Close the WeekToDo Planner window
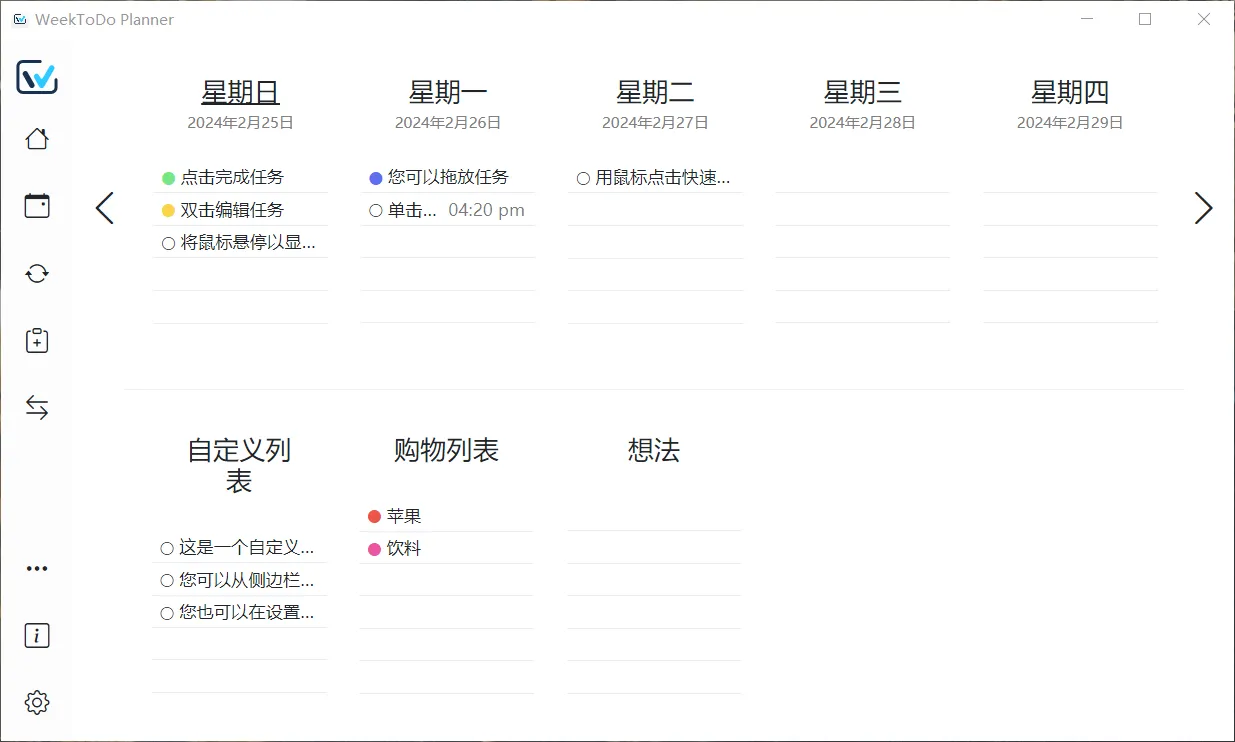Image resolution: width=1235 pixels, height=742 pixels. (1204, 19)
